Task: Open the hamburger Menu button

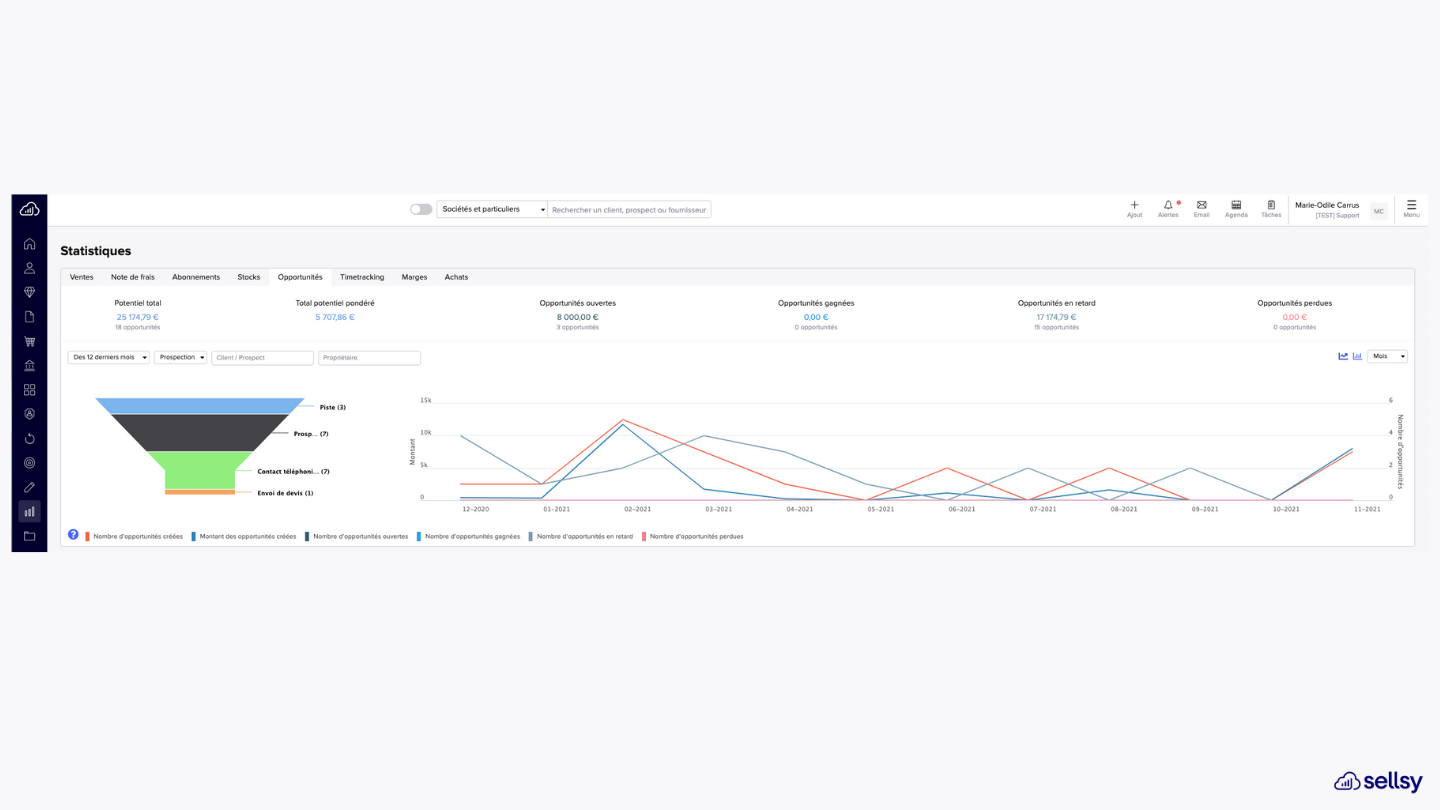Action: click(1411, 208)
